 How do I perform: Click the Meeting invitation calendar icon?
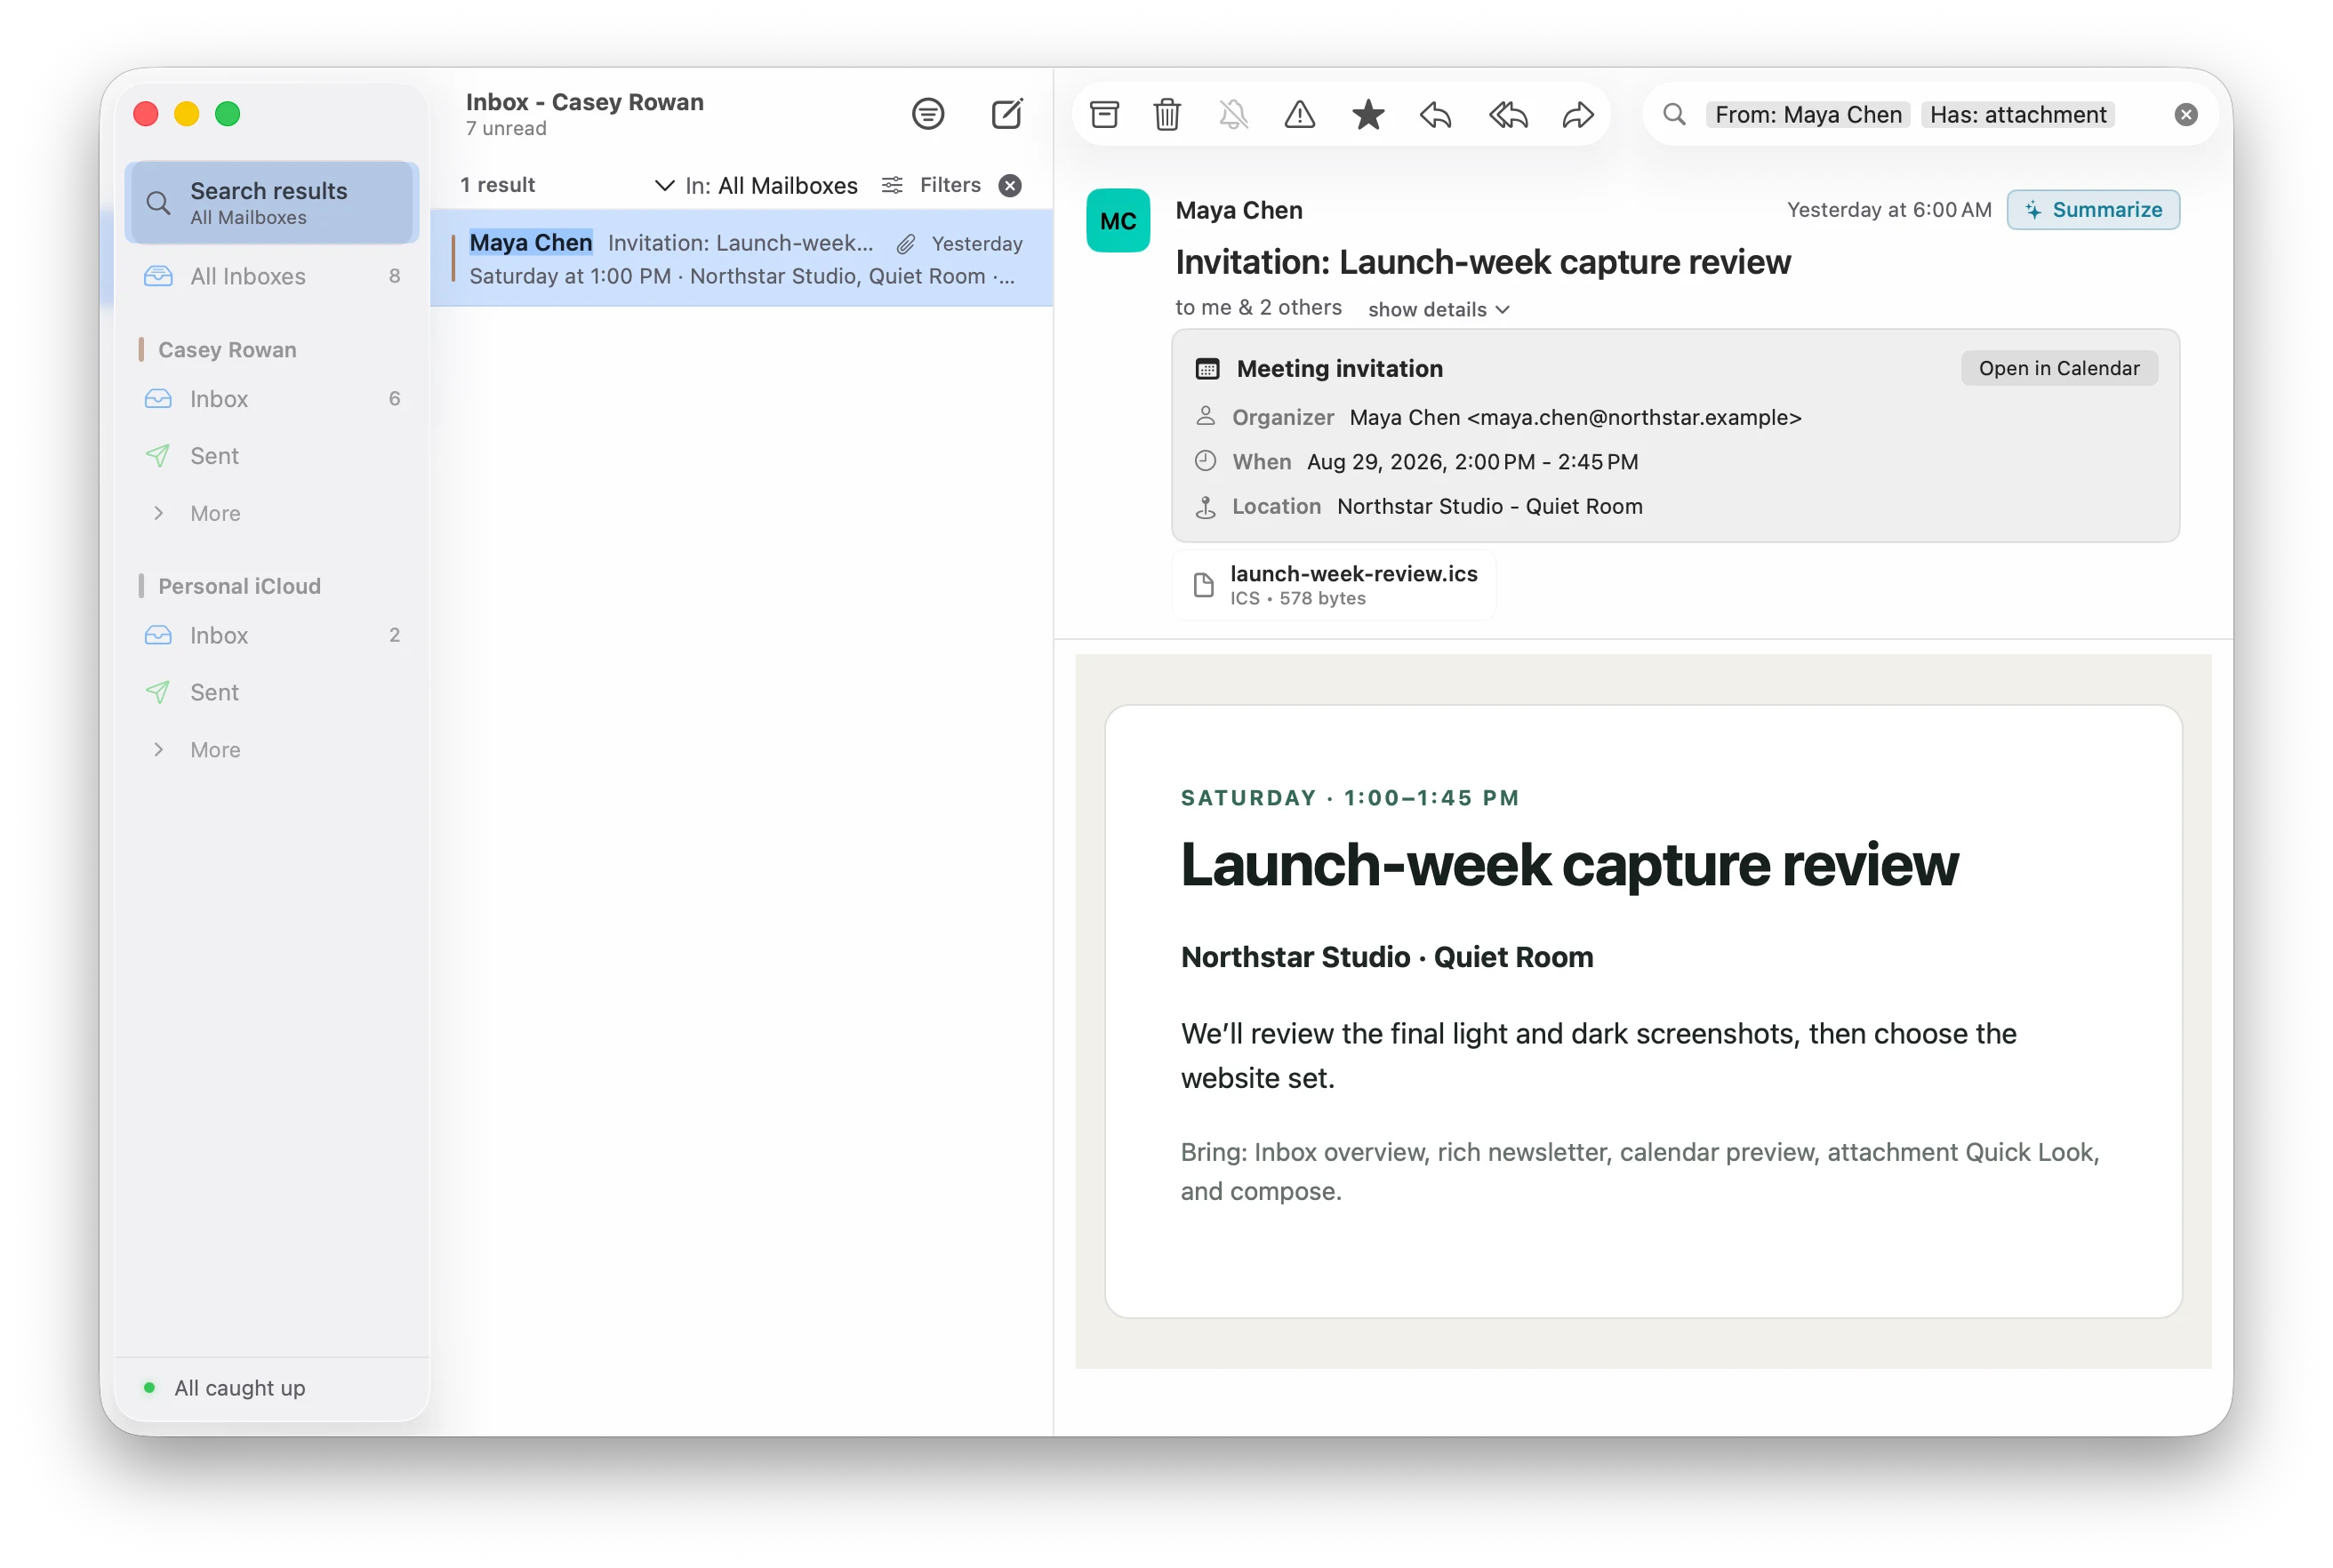pos(1207,368)
